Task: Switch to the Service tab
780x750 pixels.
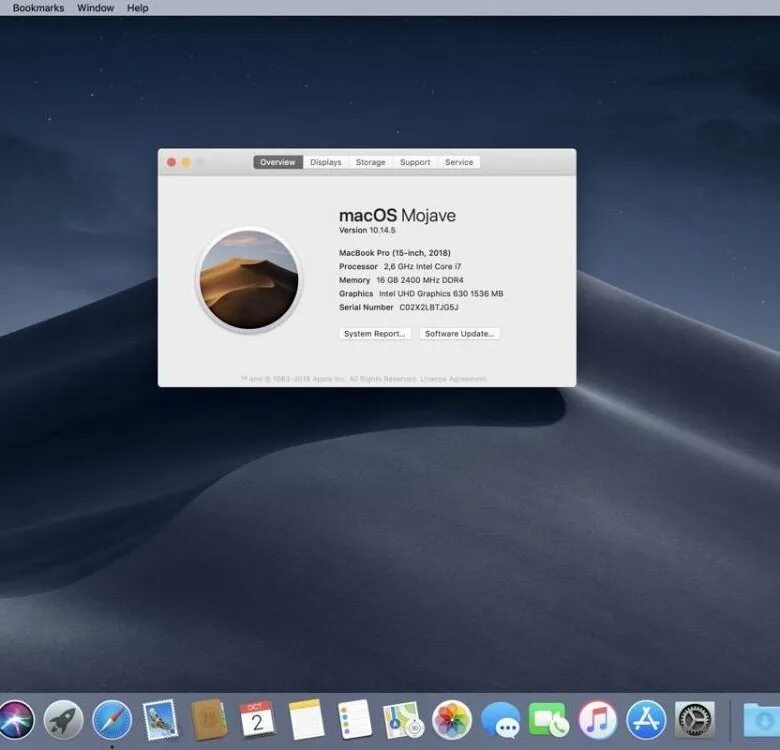Action: point(459,162)
